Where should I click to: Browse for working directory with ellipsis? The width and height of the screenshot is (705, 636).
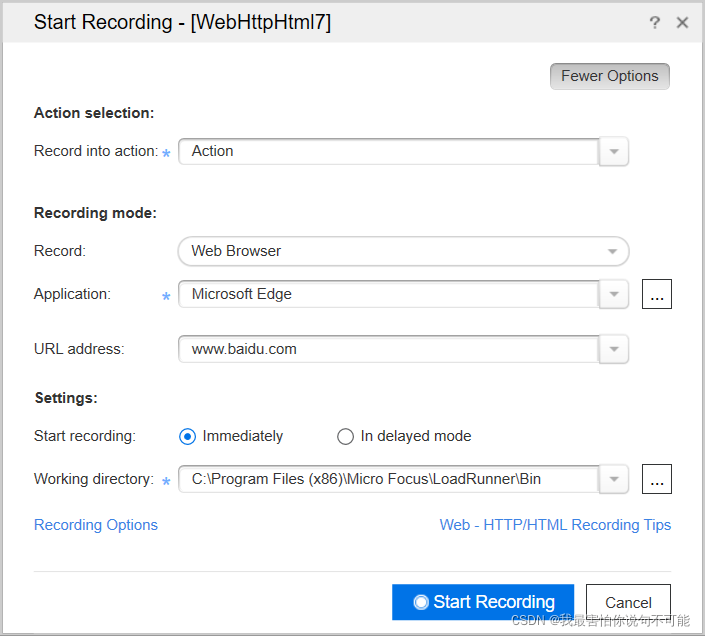(x=656, y=479)
